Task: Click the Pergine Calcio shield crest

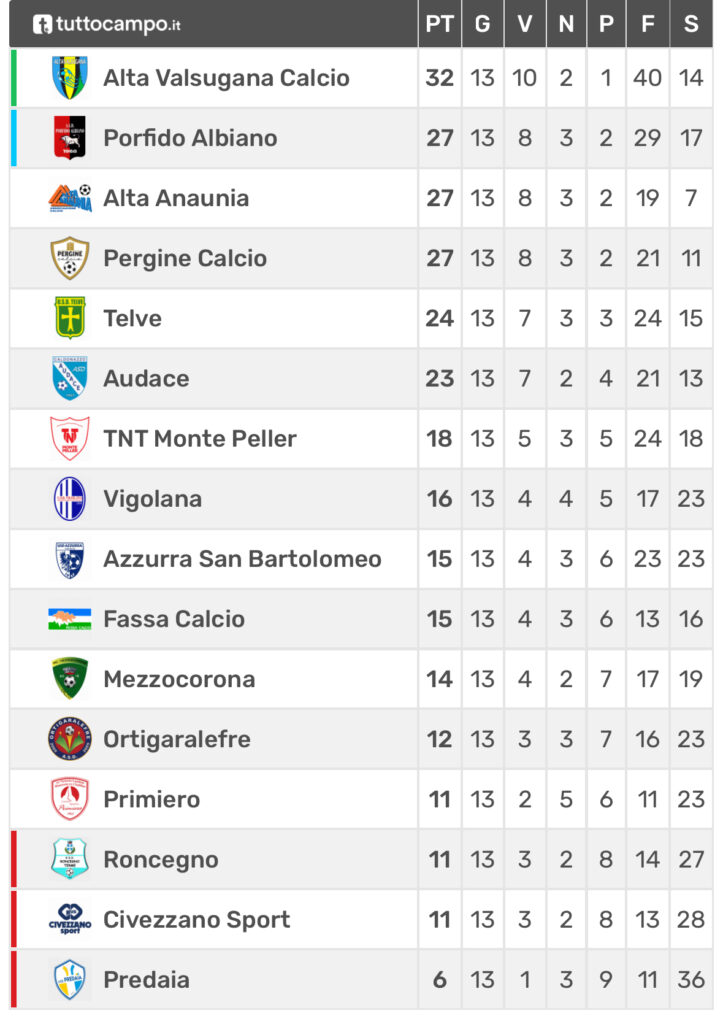Action: point(70,258)
